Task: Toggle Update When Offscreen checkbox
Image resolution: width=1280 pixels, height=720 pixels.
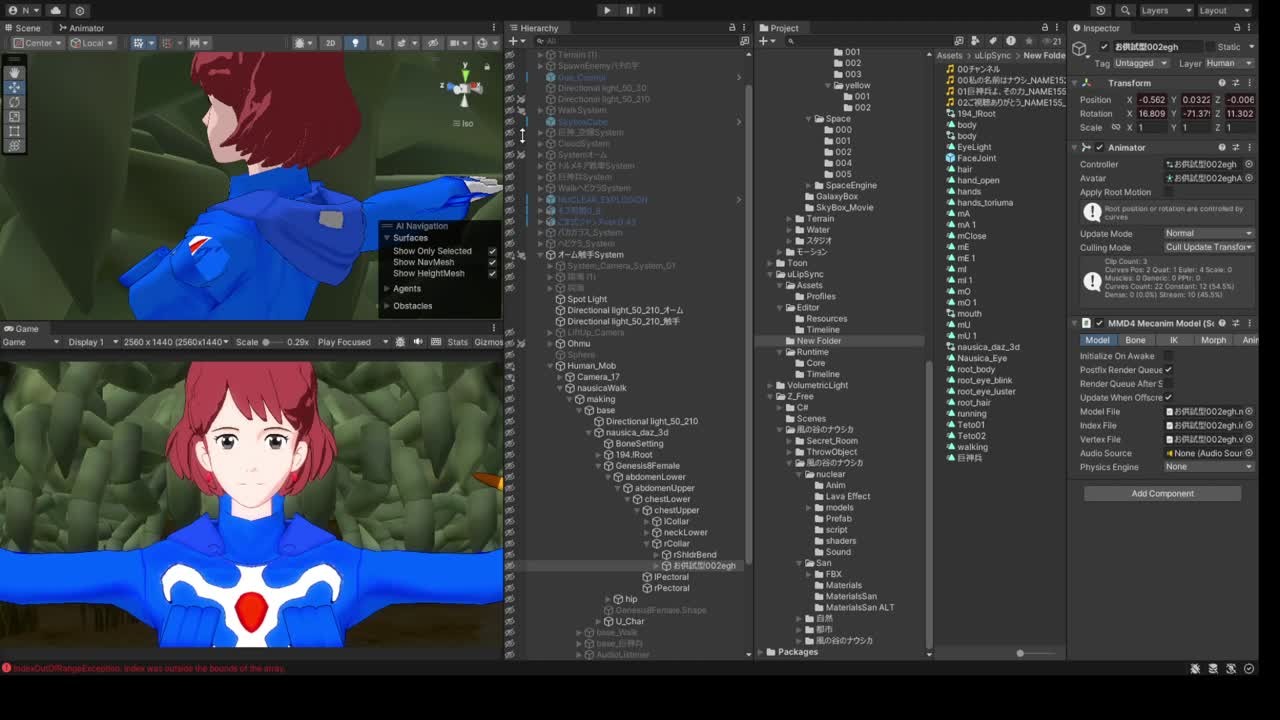Action: click(1168, 398)
